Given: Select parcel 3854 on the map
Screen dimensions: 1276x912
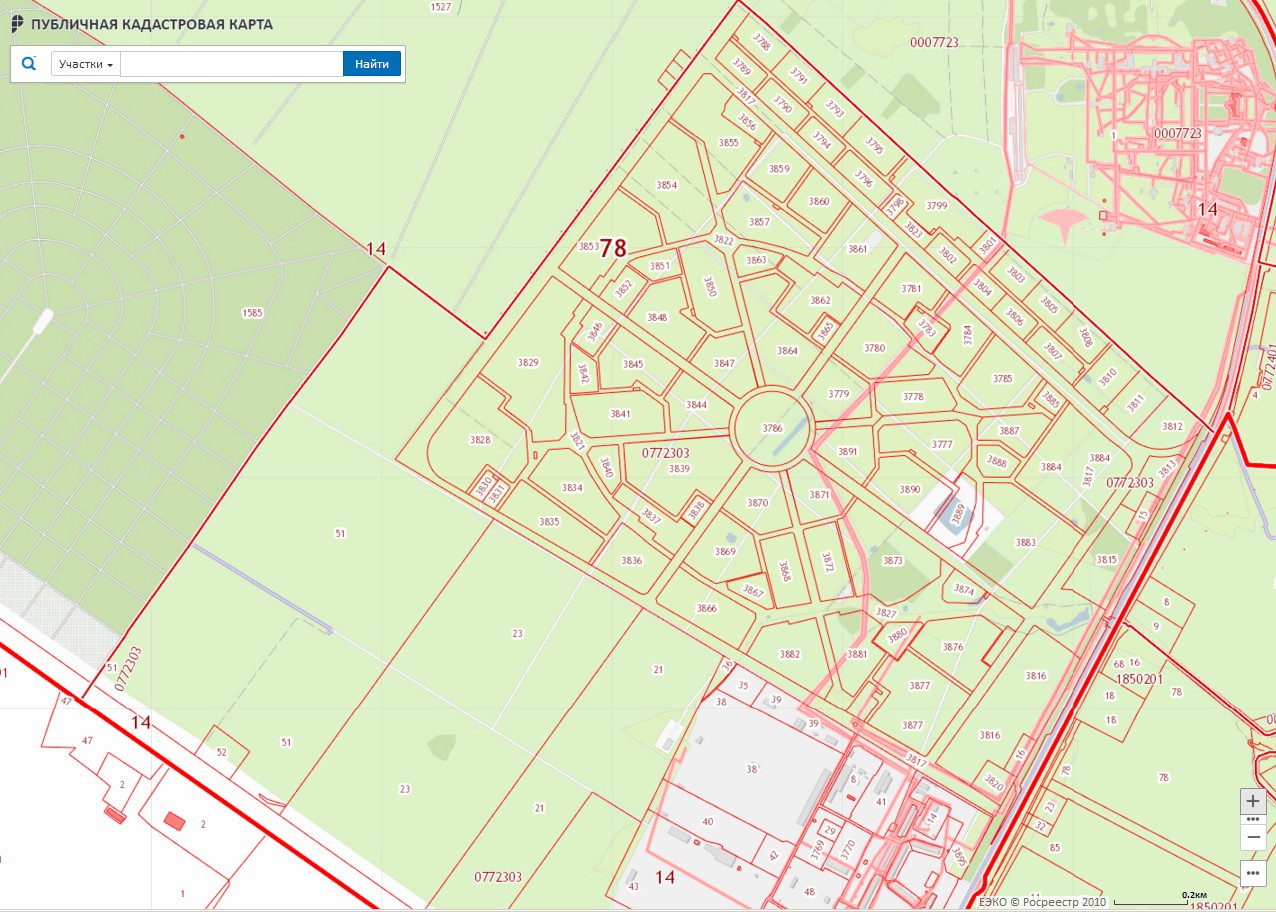Looking at the screenshot, I should [666, 186].
